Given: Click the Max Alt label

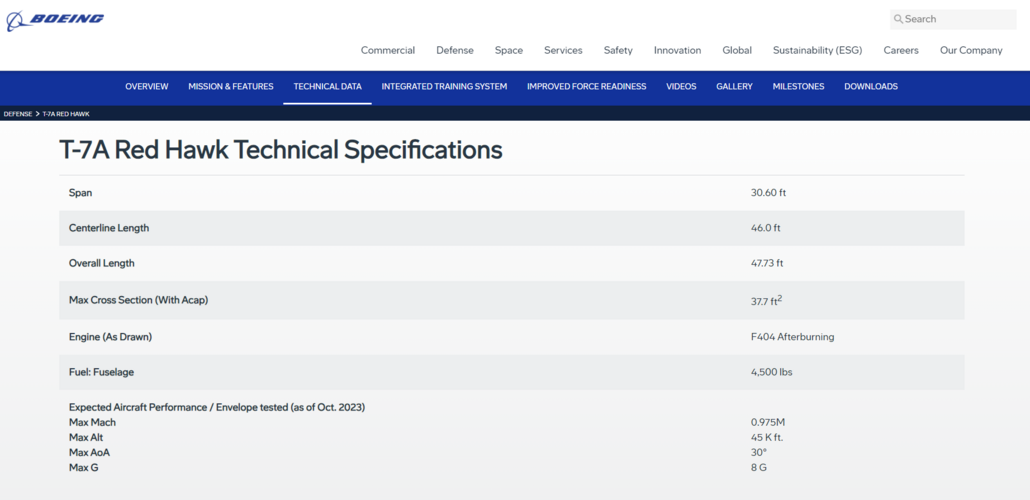Looking at the screenshot, I should click(x=86, y=438).
